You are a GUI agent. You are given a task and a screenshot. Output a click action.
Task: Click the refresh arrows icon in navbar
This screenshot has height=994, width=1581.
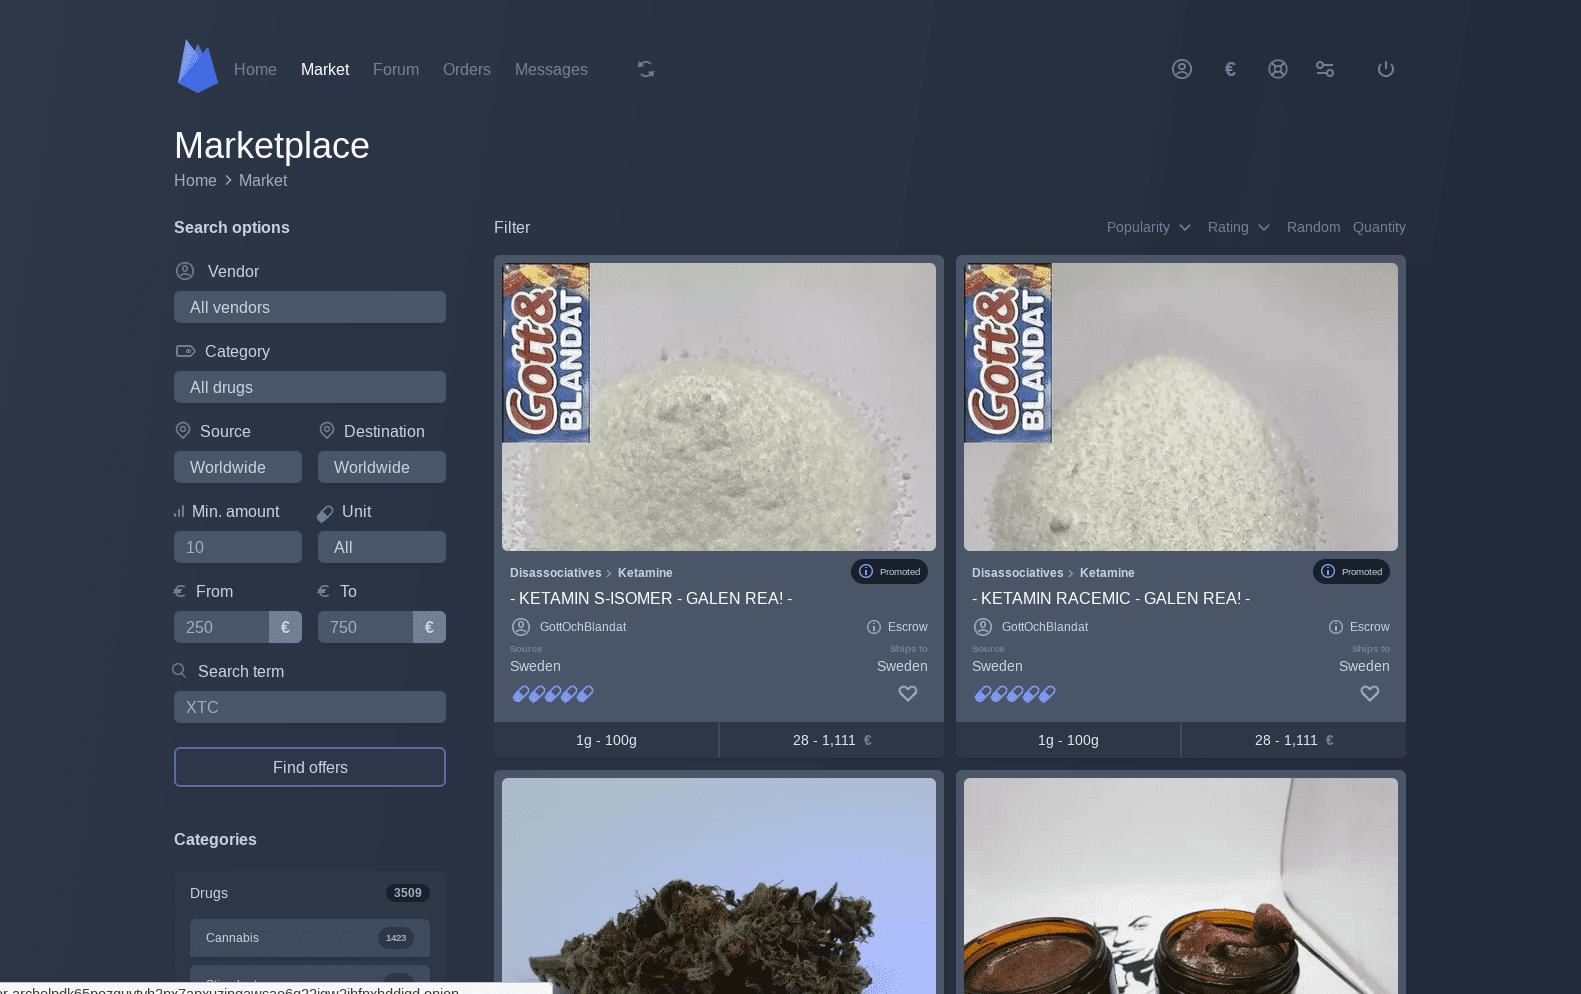[x=646, y=69]
